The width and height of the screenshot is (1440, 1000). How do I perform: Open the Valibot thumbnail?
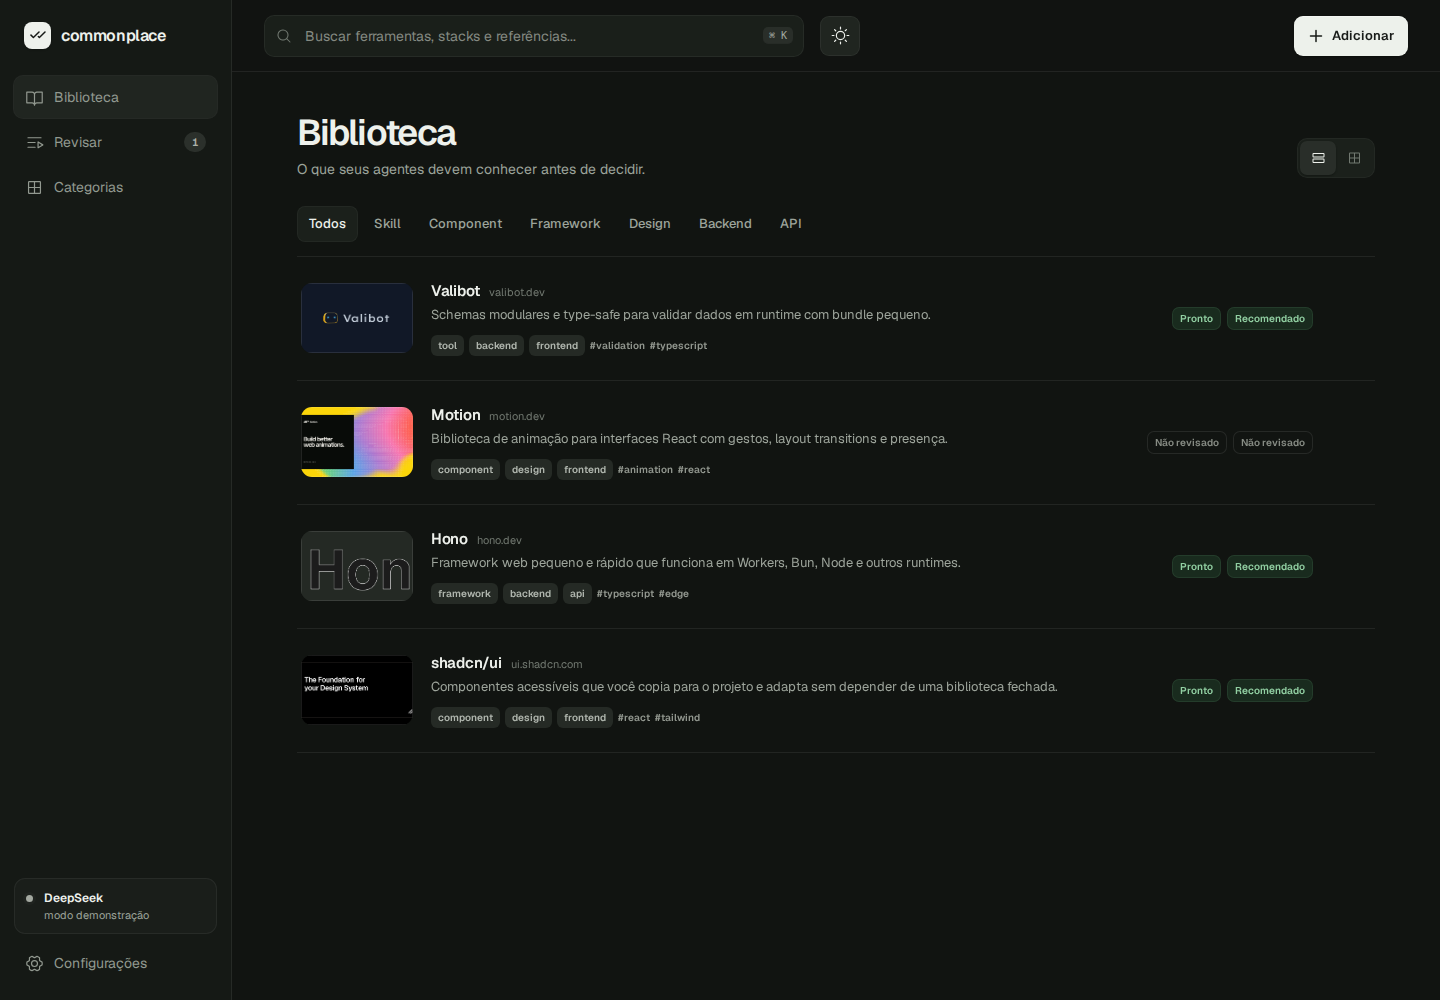point(357,318)
